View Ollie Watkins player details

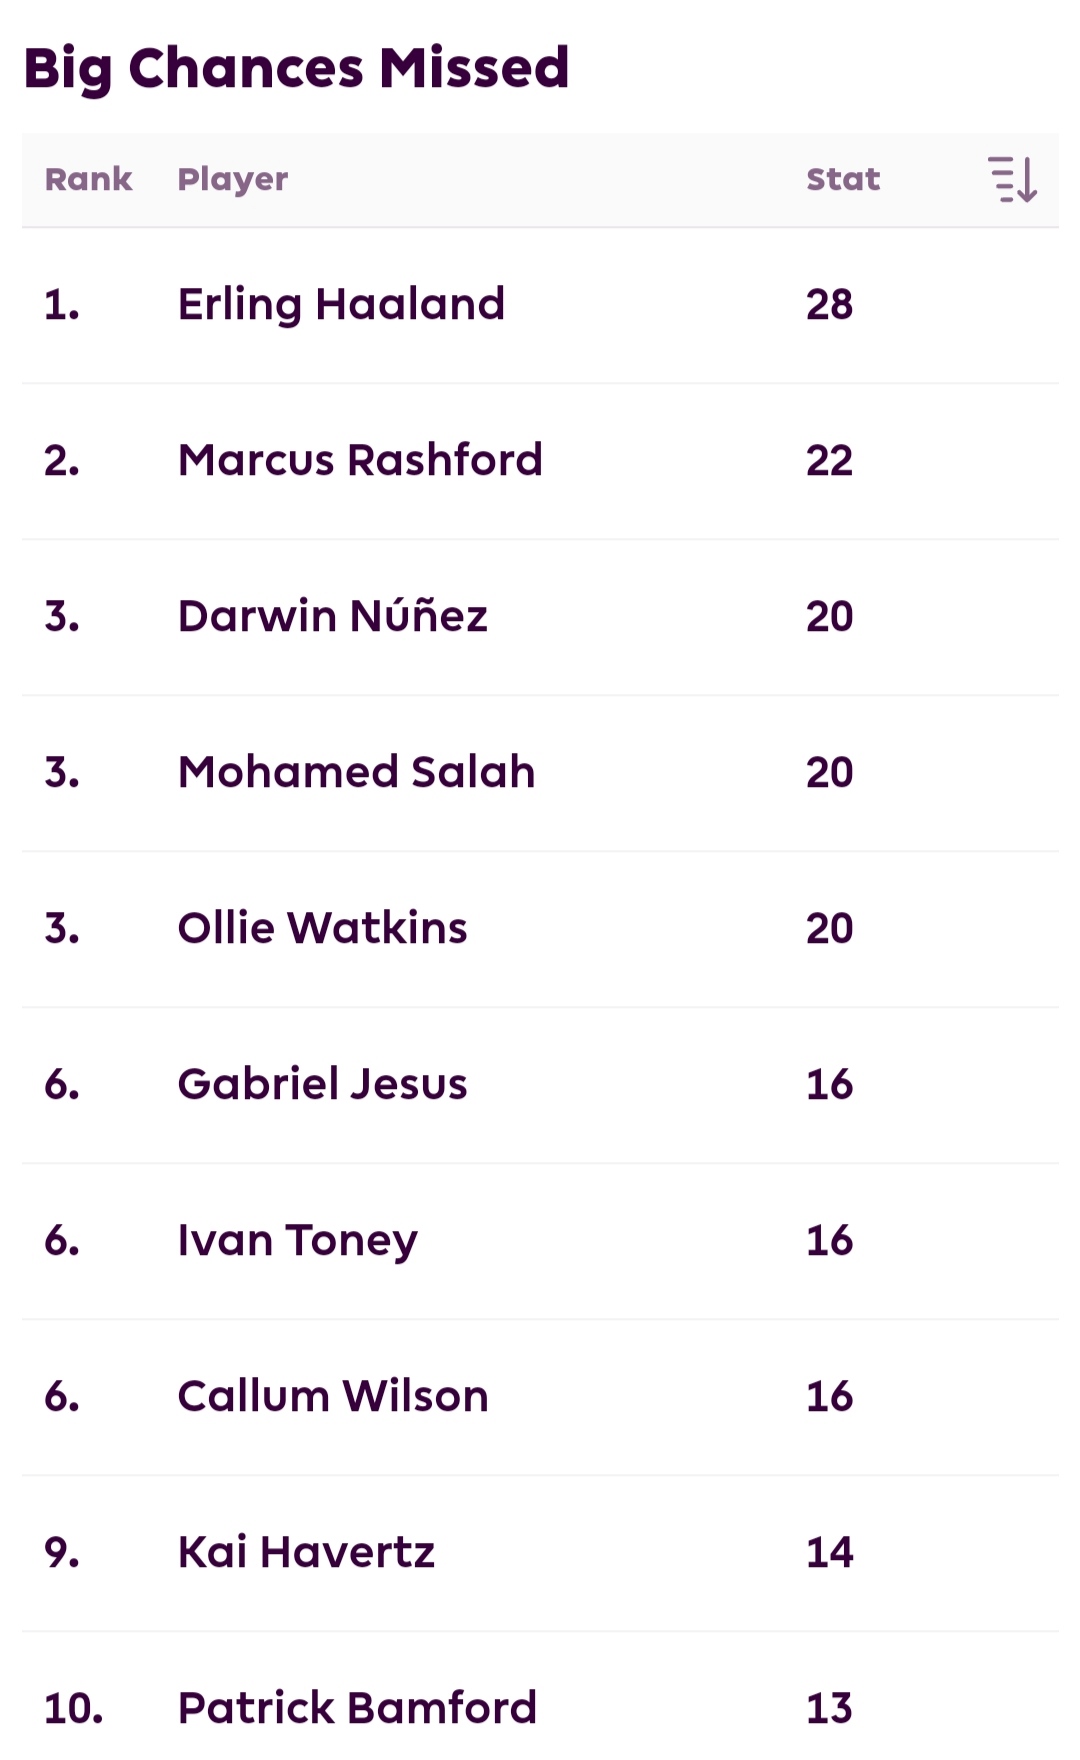point(322,928)
